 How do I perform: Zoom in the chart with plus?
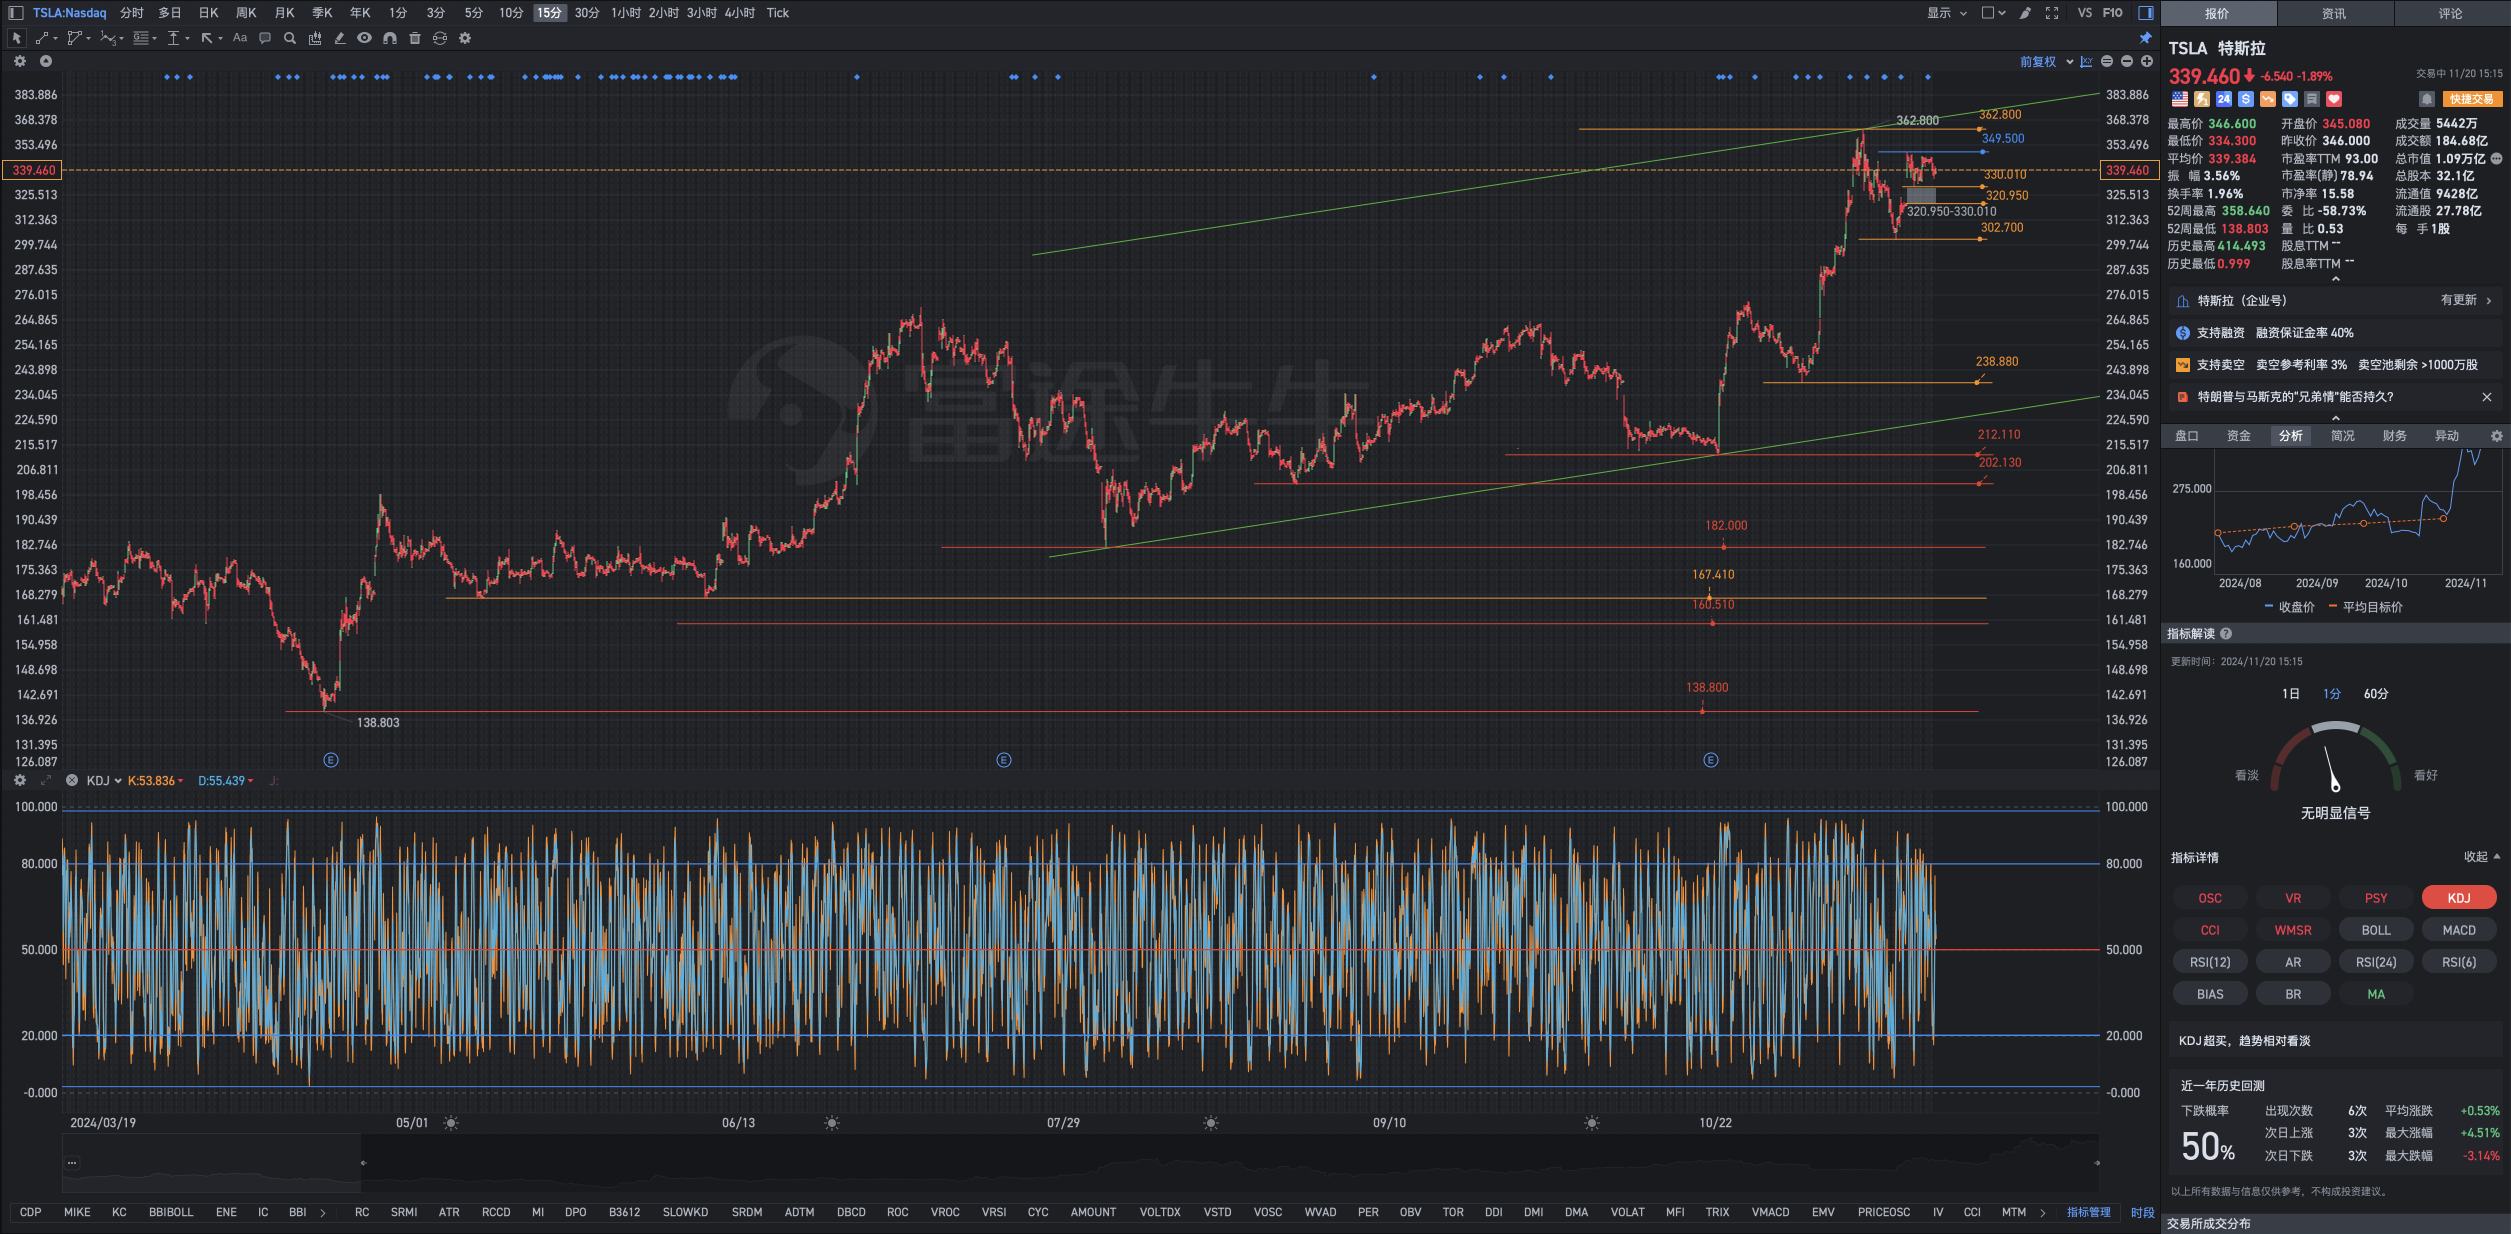pos(2147,62)
